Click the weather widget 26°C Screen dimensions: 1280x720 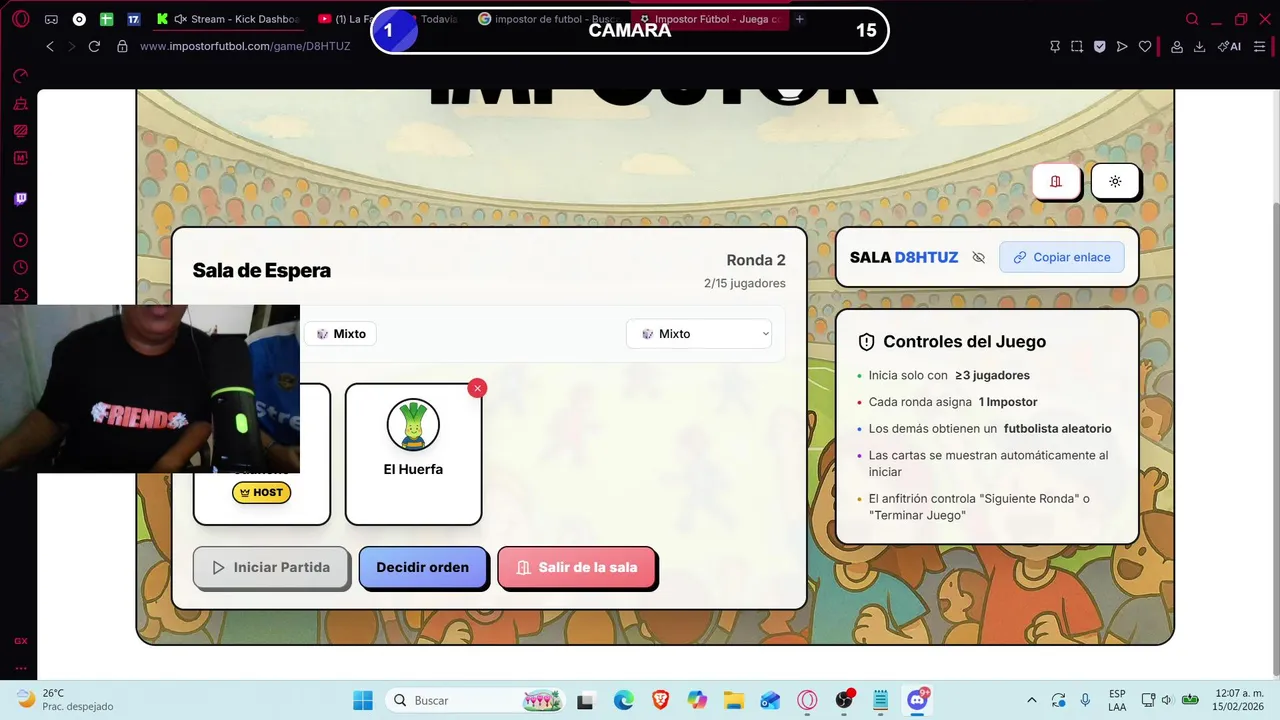pos(66,700)
